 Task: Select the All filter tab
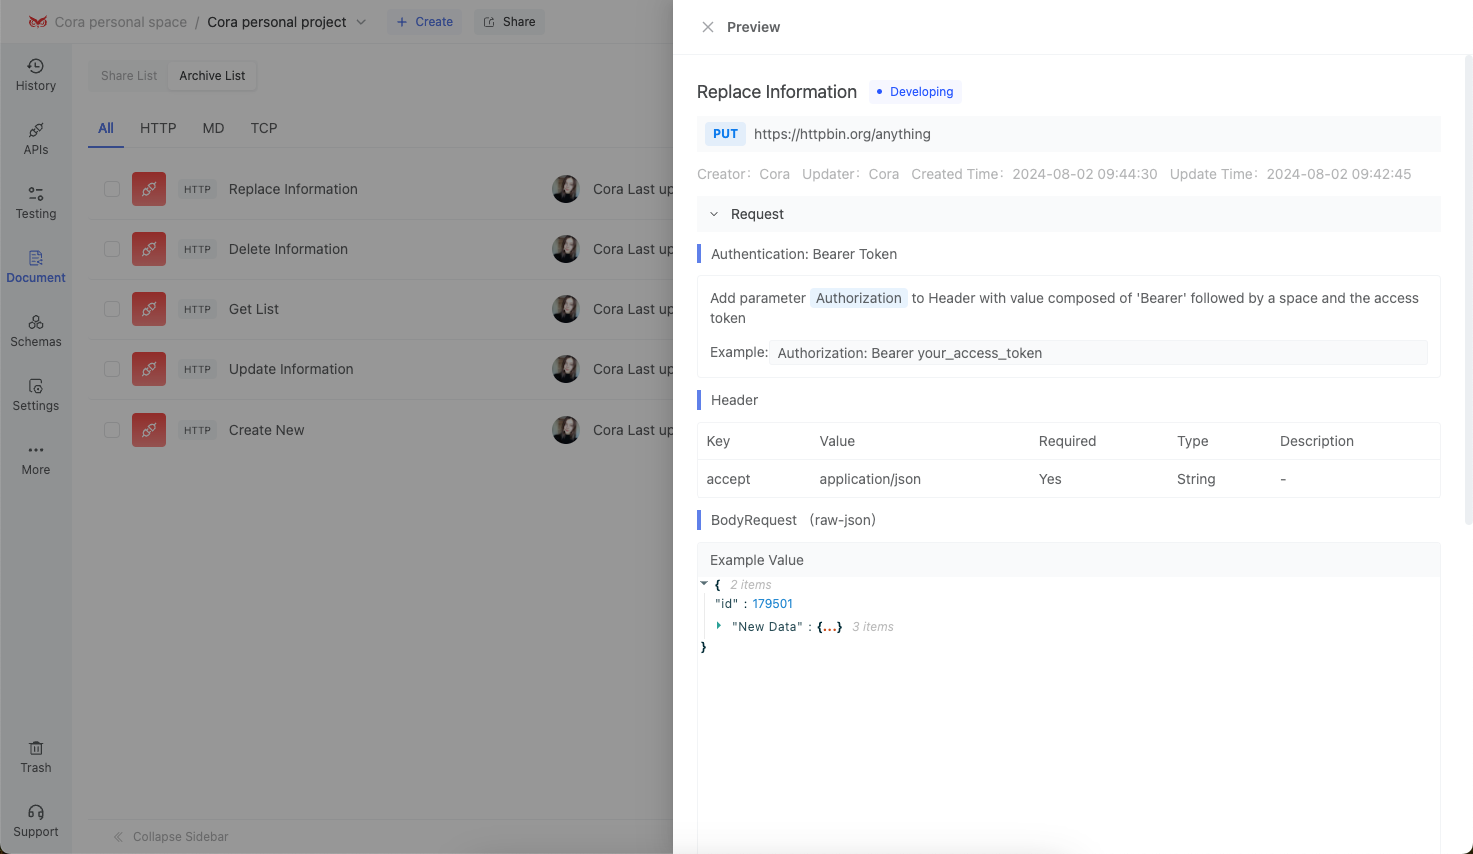(106, 128)
